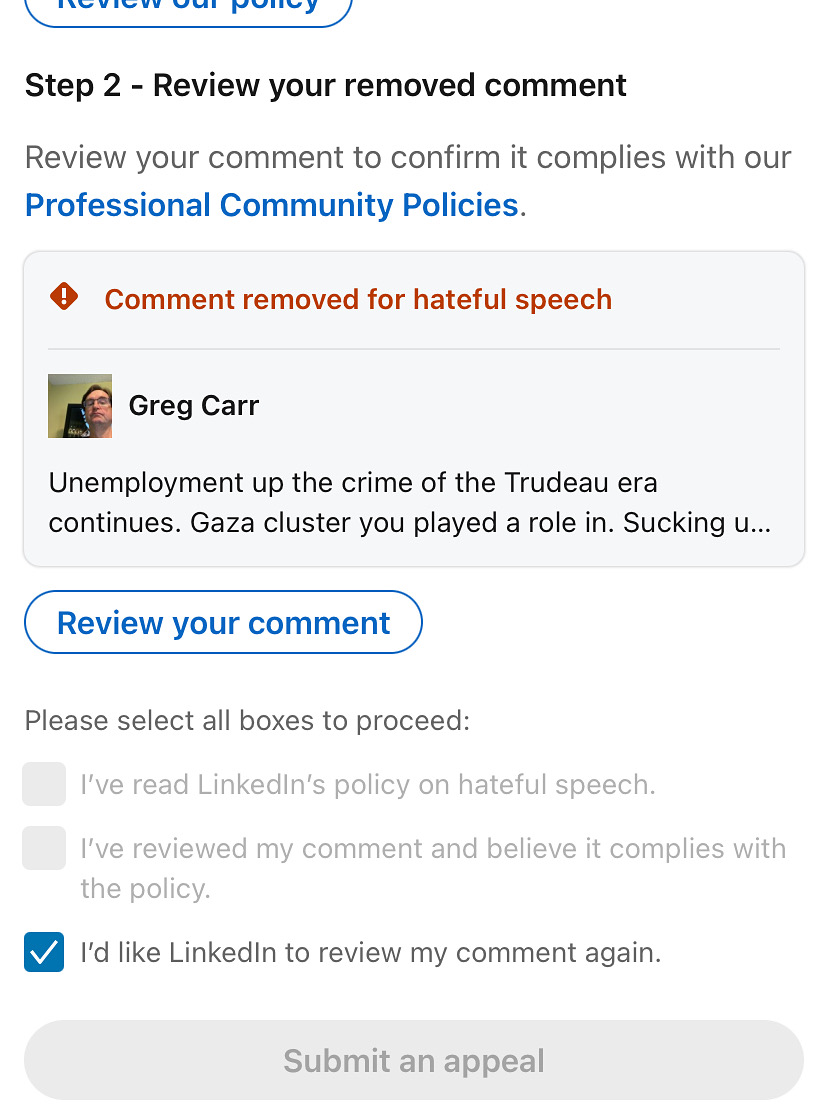
Task: Click the "Step 2 - Review your removed comment" heading
Action: (x=325, y=86)
